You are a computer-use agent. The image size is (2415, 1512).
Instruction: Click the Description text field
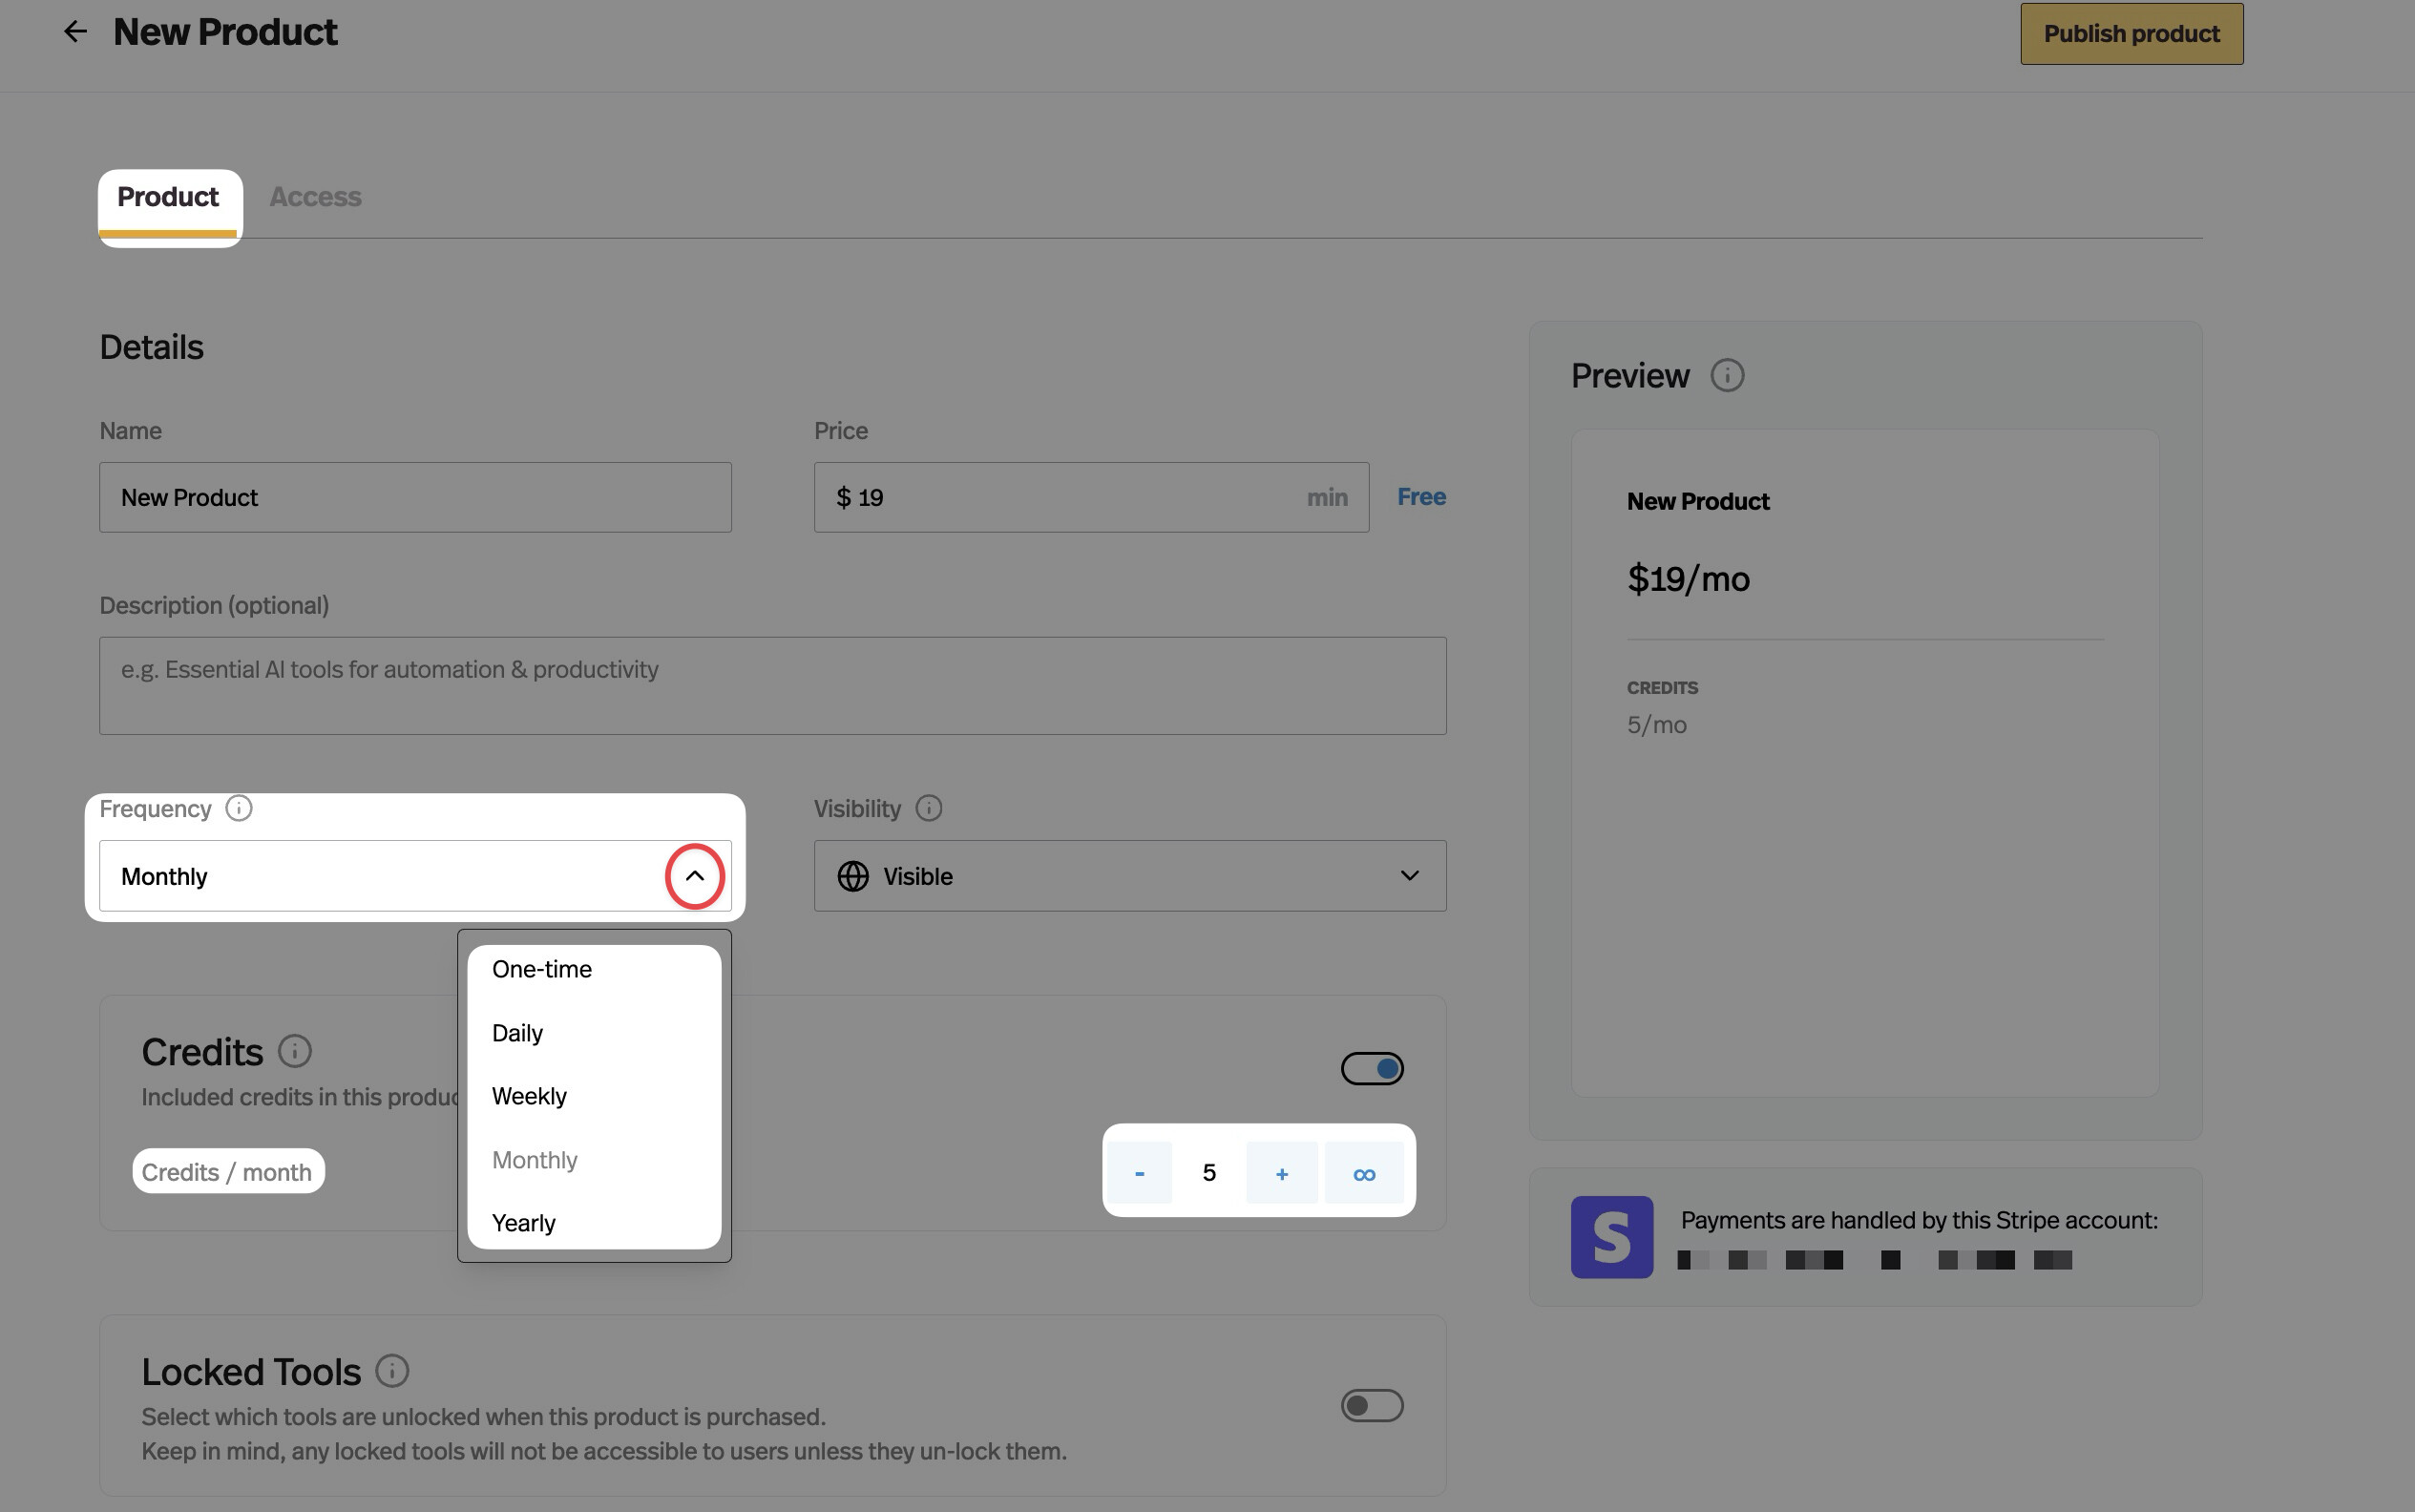772,686
